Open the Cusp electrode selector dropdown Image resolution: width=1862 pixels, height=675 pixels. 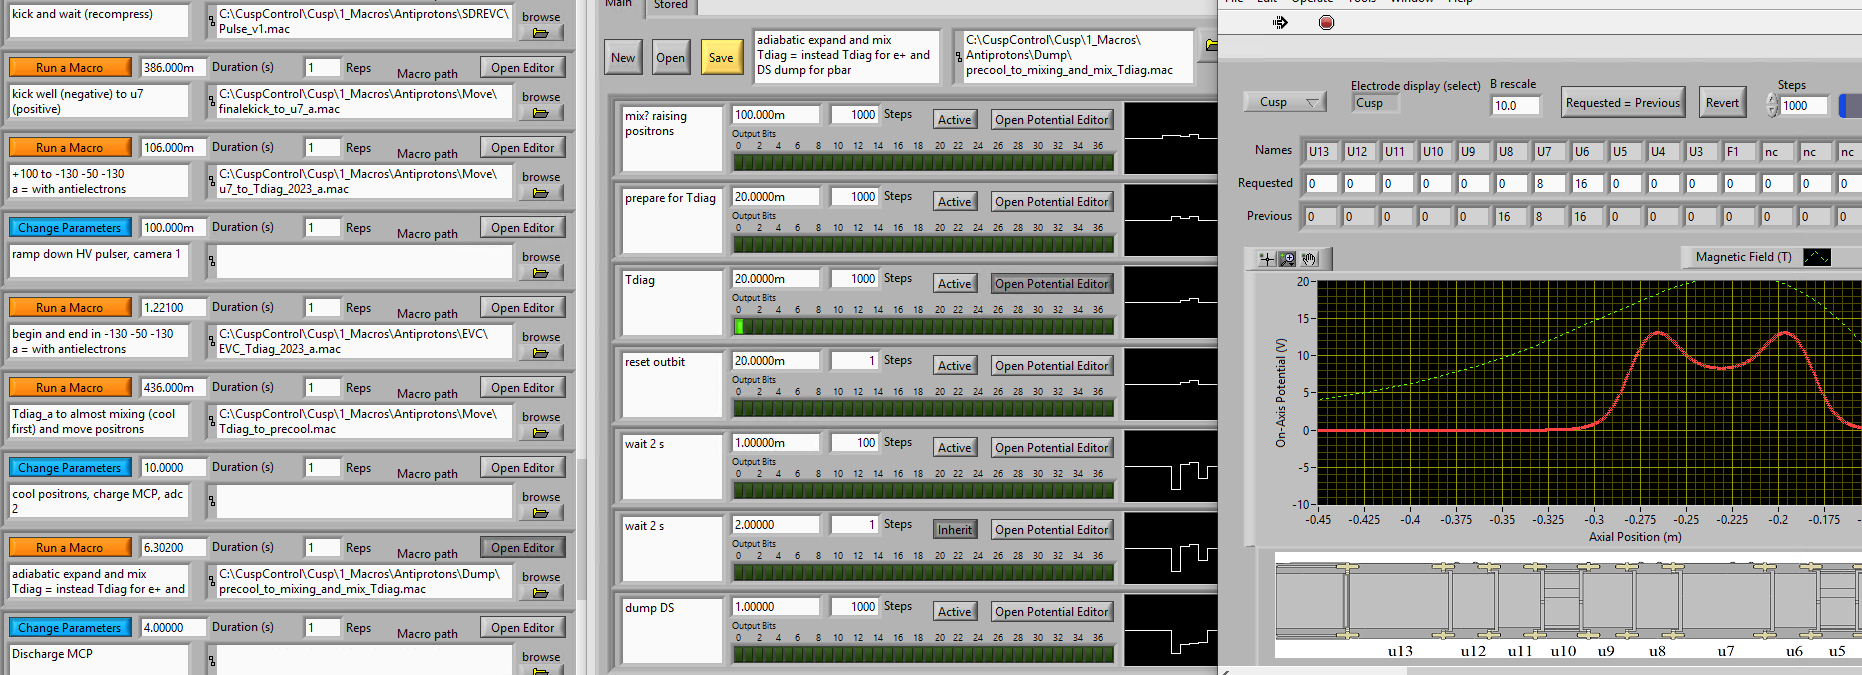coord(1284,102)
